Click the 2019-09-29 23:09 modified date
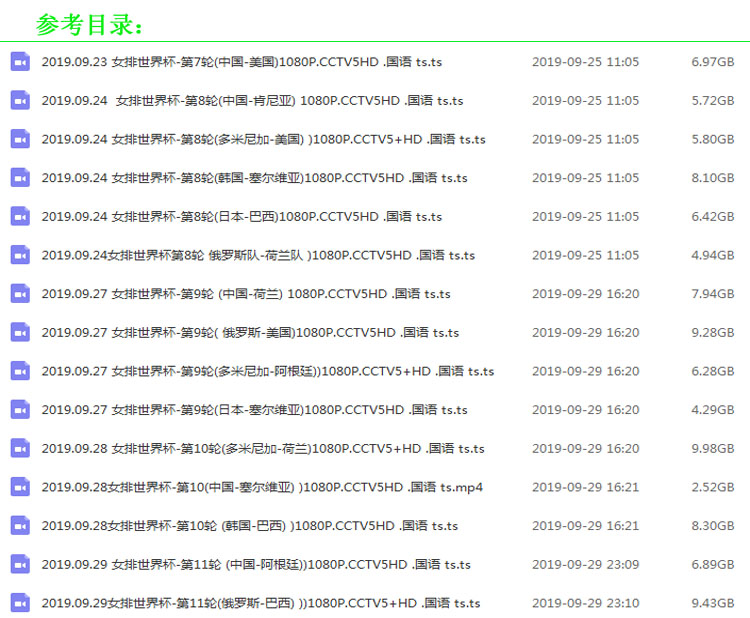The width and height of the screenshot is (750, 618). [585, 565]
